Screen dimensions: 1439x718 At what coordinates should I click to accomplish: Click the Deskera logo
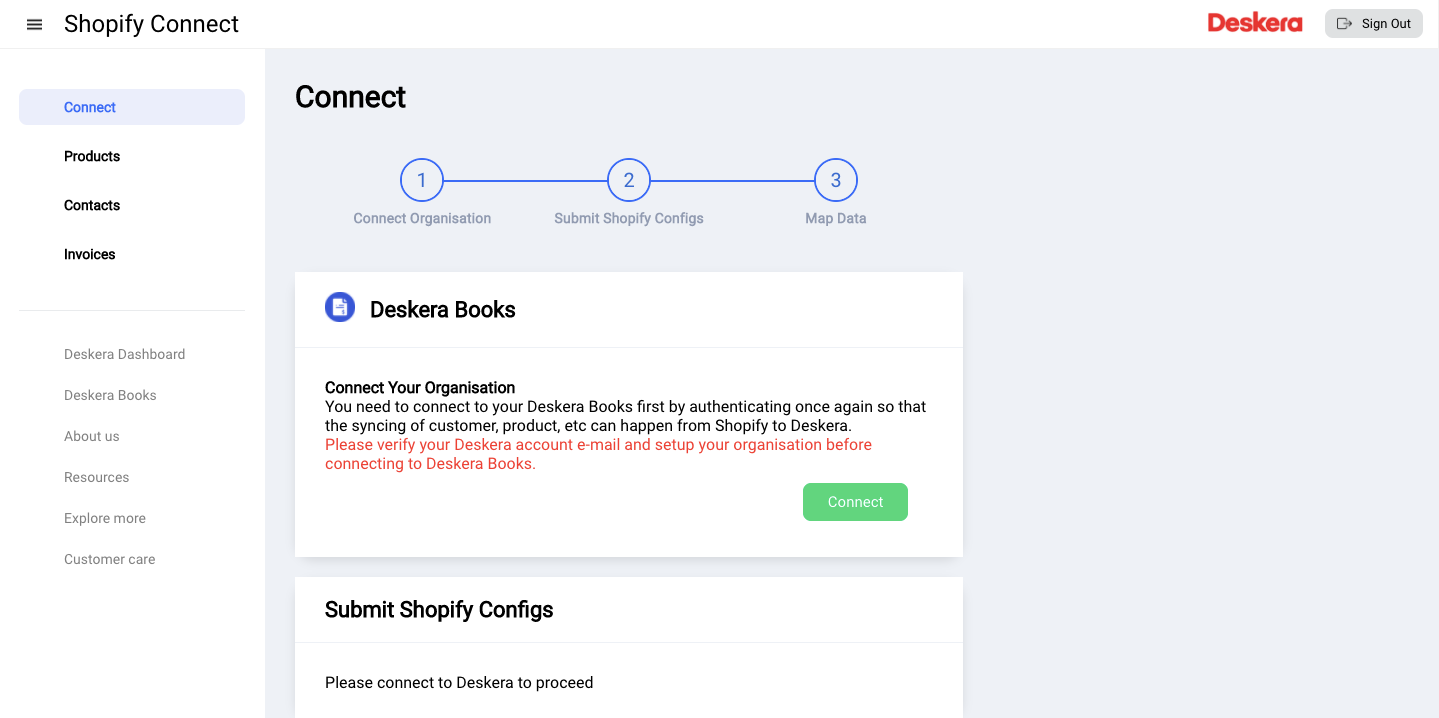(x=1254, y=23)
